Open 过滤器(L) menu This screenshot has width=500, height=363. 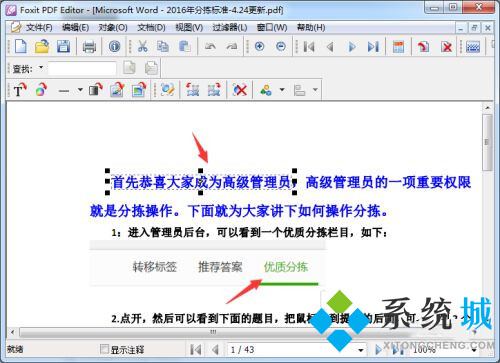(230, 27)
